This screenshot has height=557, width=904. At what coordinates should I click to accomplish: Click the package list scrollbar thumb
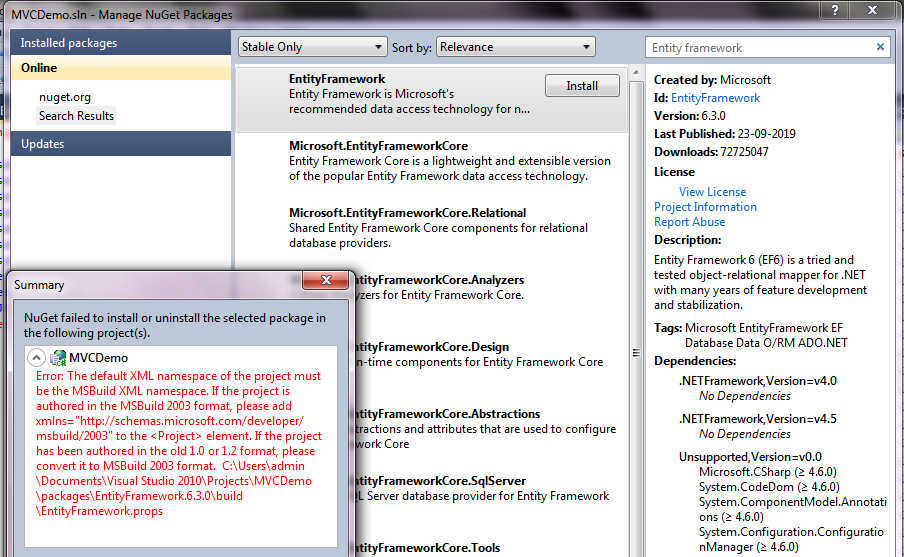[636, 352]
